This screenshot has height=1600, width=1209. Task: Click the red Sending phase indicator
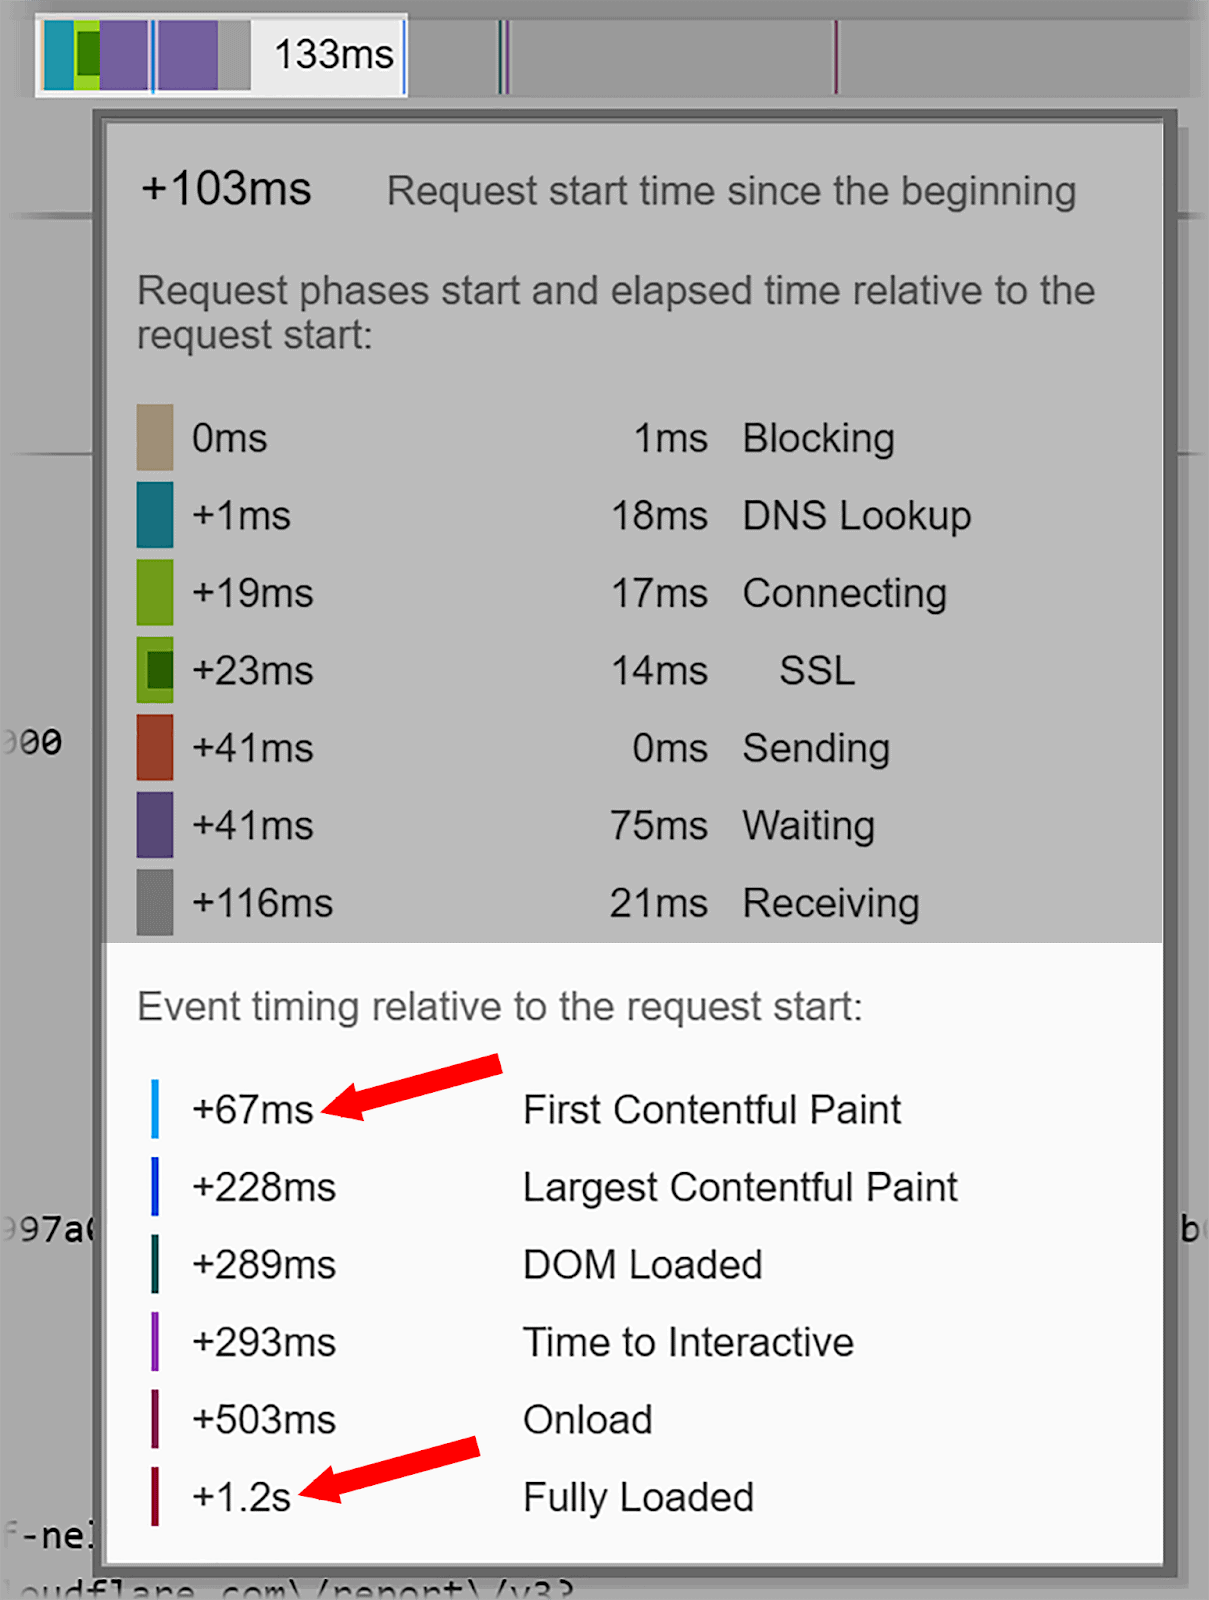(154, 748)
